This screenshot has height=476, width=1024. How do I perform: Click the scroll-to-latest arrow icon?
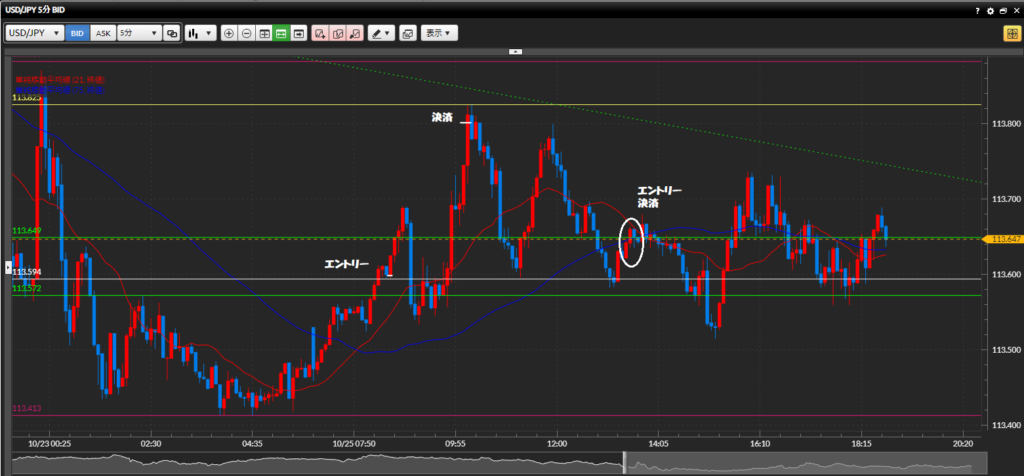click(299, 33)
